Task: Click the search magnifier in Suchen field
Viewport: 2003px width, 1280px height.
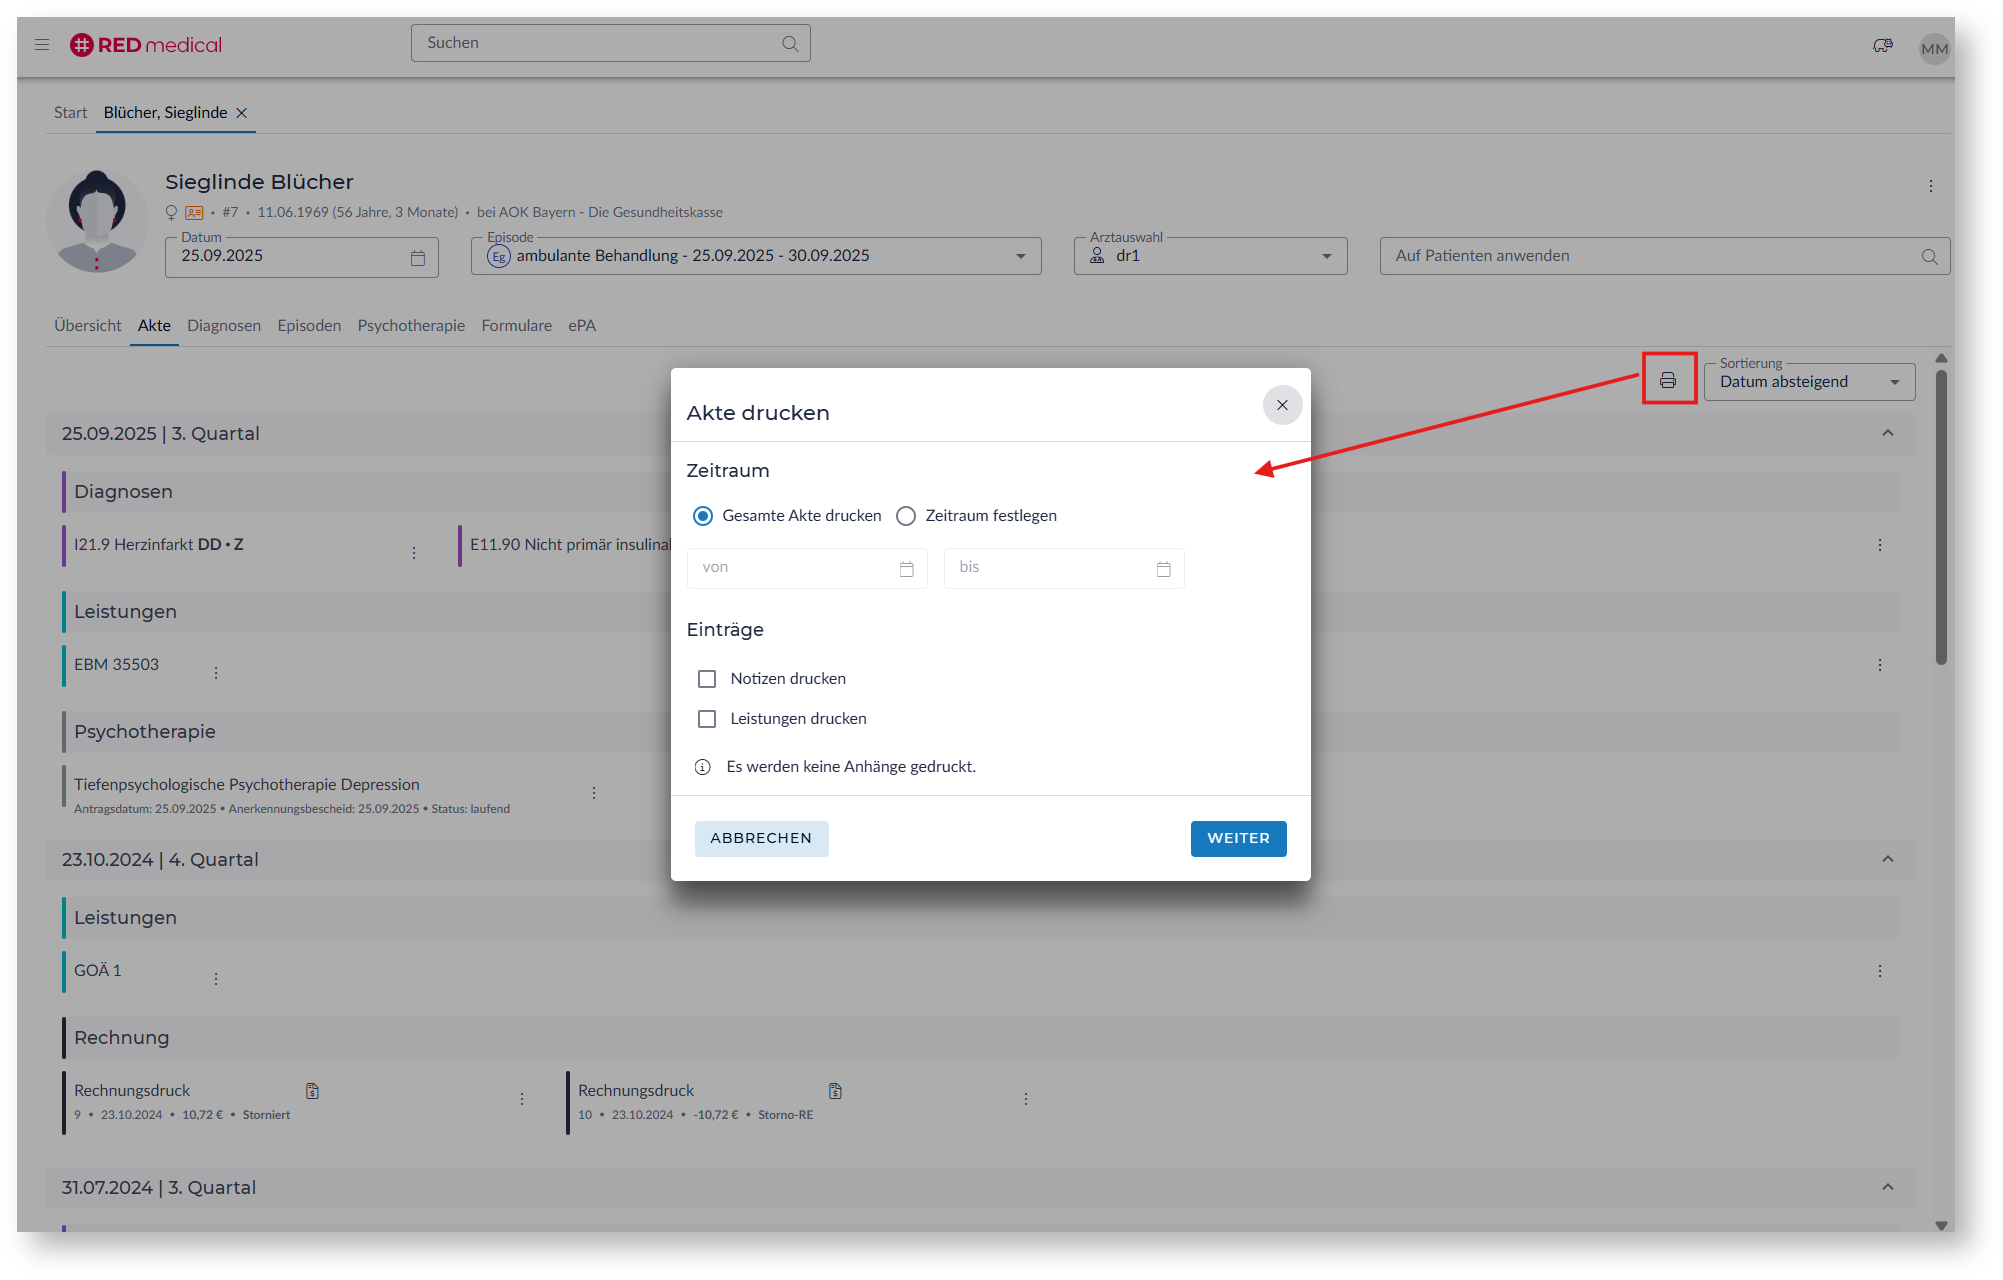Action: pos(789,44)
